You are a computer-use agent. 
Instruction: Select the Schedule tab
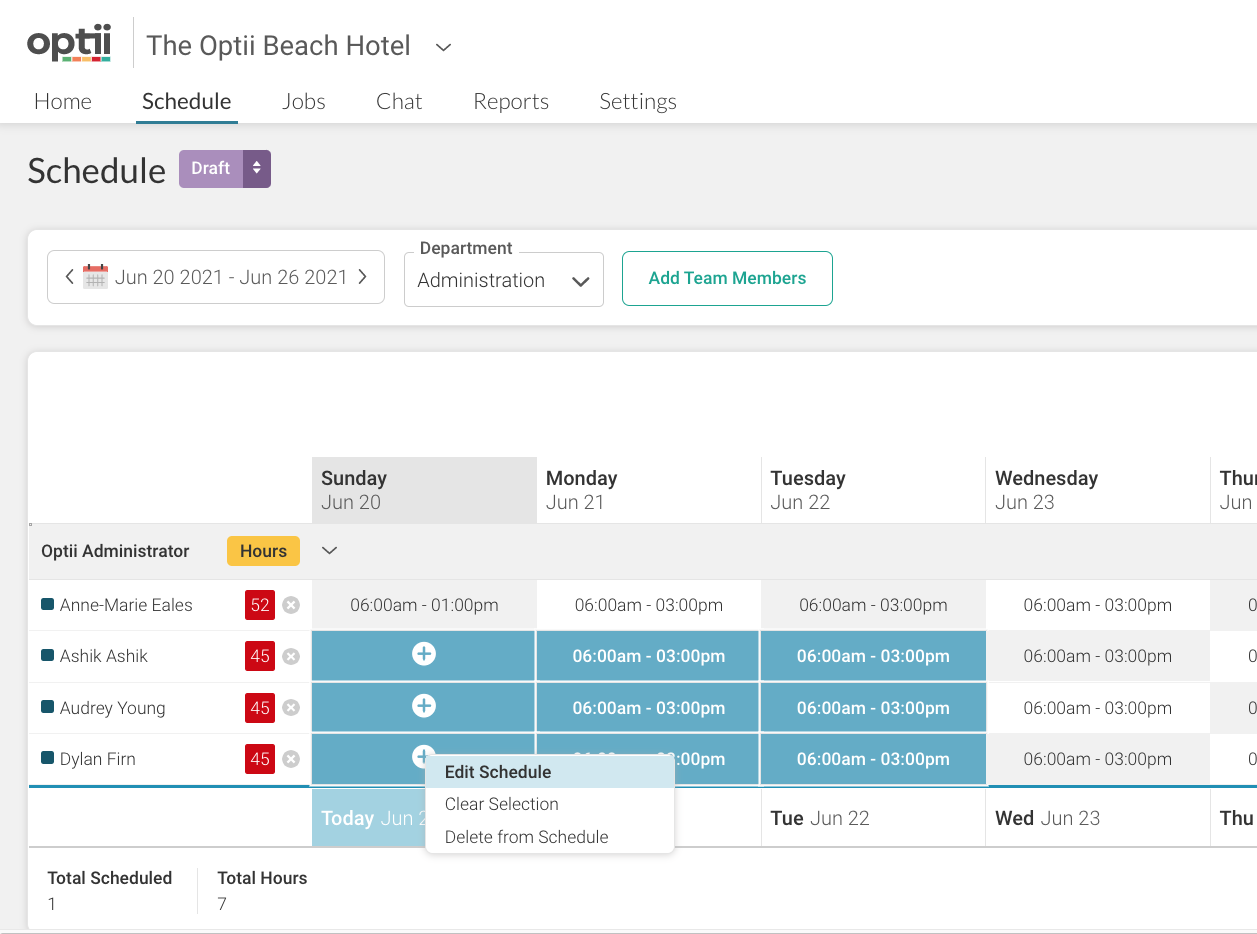187,101
